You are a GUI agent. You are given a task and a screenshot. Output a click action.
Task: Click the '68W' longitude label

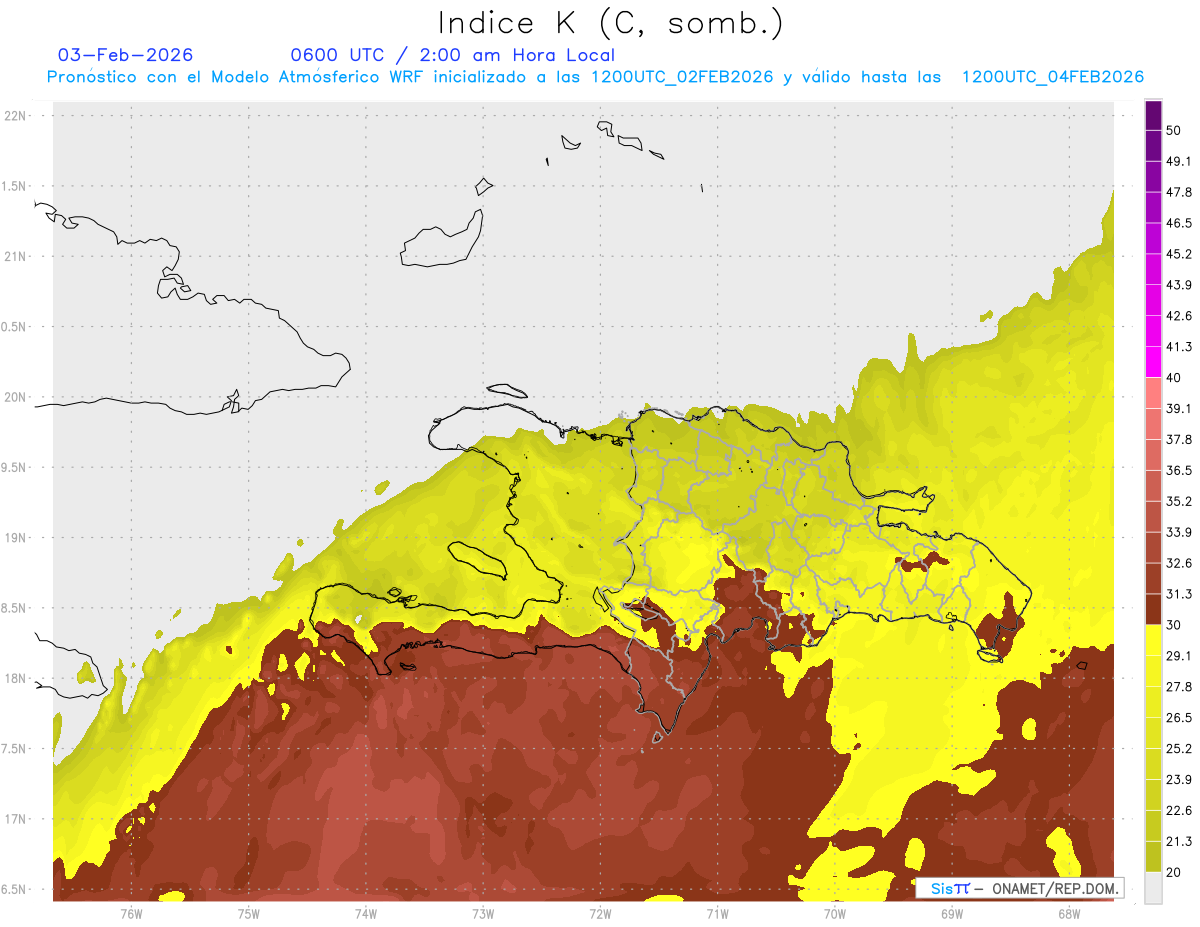(1069, 913)
